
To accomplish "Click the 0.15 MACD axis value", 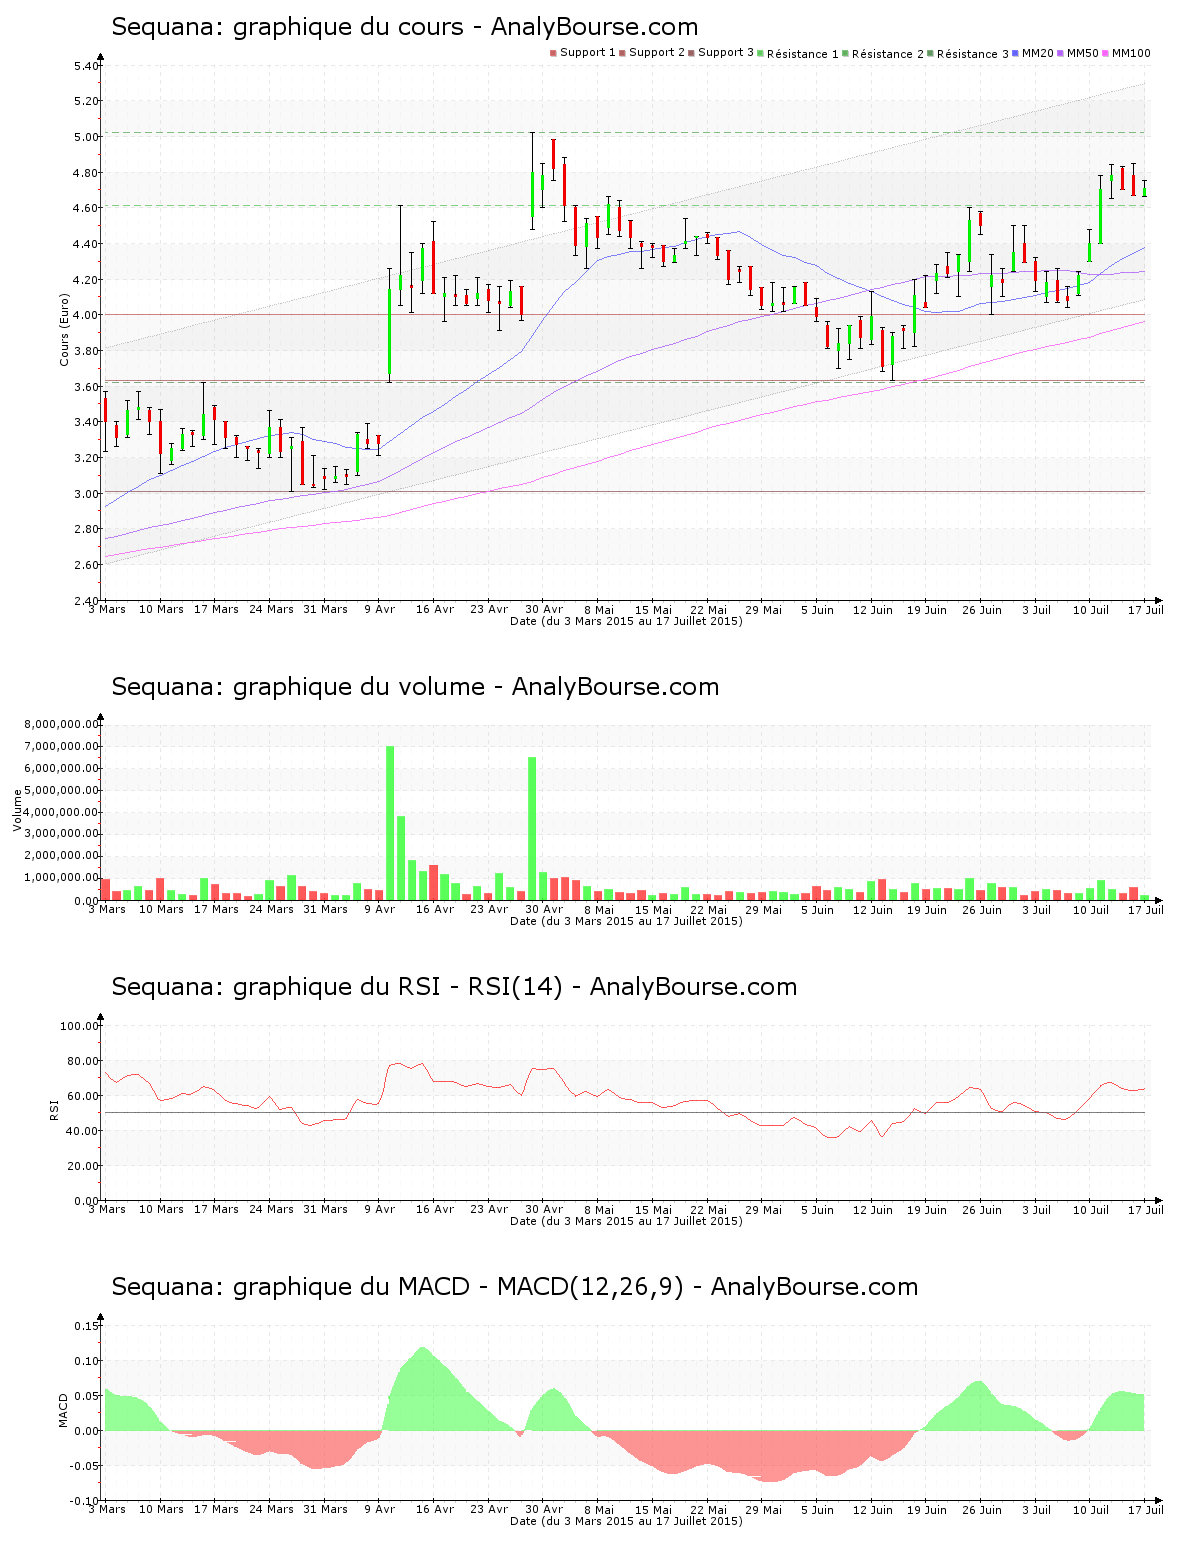I will click(x=87, y=1326).
